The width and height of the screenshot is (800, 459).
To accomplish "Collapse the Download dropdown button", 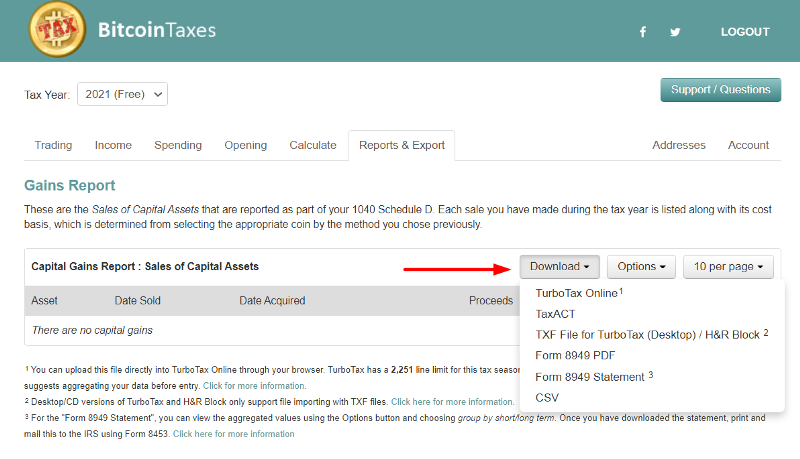I will pos(560,267).
